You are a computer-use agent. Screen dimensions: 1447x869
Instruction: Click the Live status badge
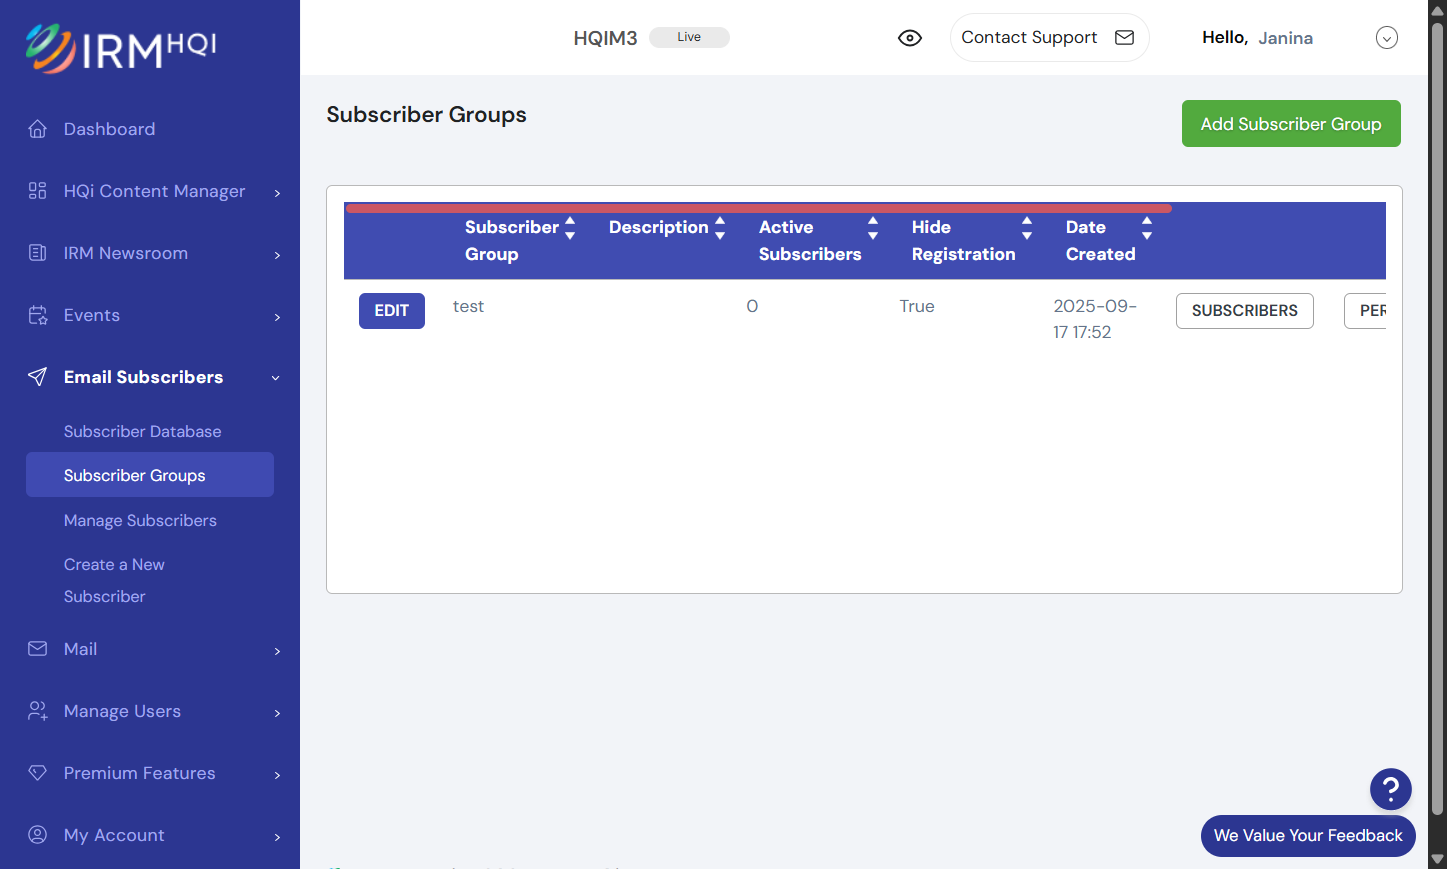tap(689, 37)
